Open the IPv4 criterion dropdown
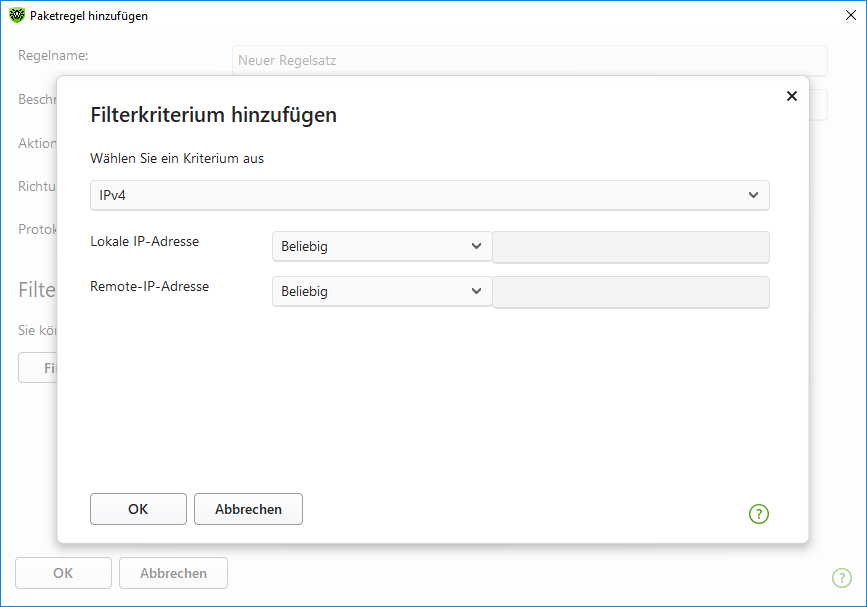This screenshot has height=607, width=867. click(429, 195)
